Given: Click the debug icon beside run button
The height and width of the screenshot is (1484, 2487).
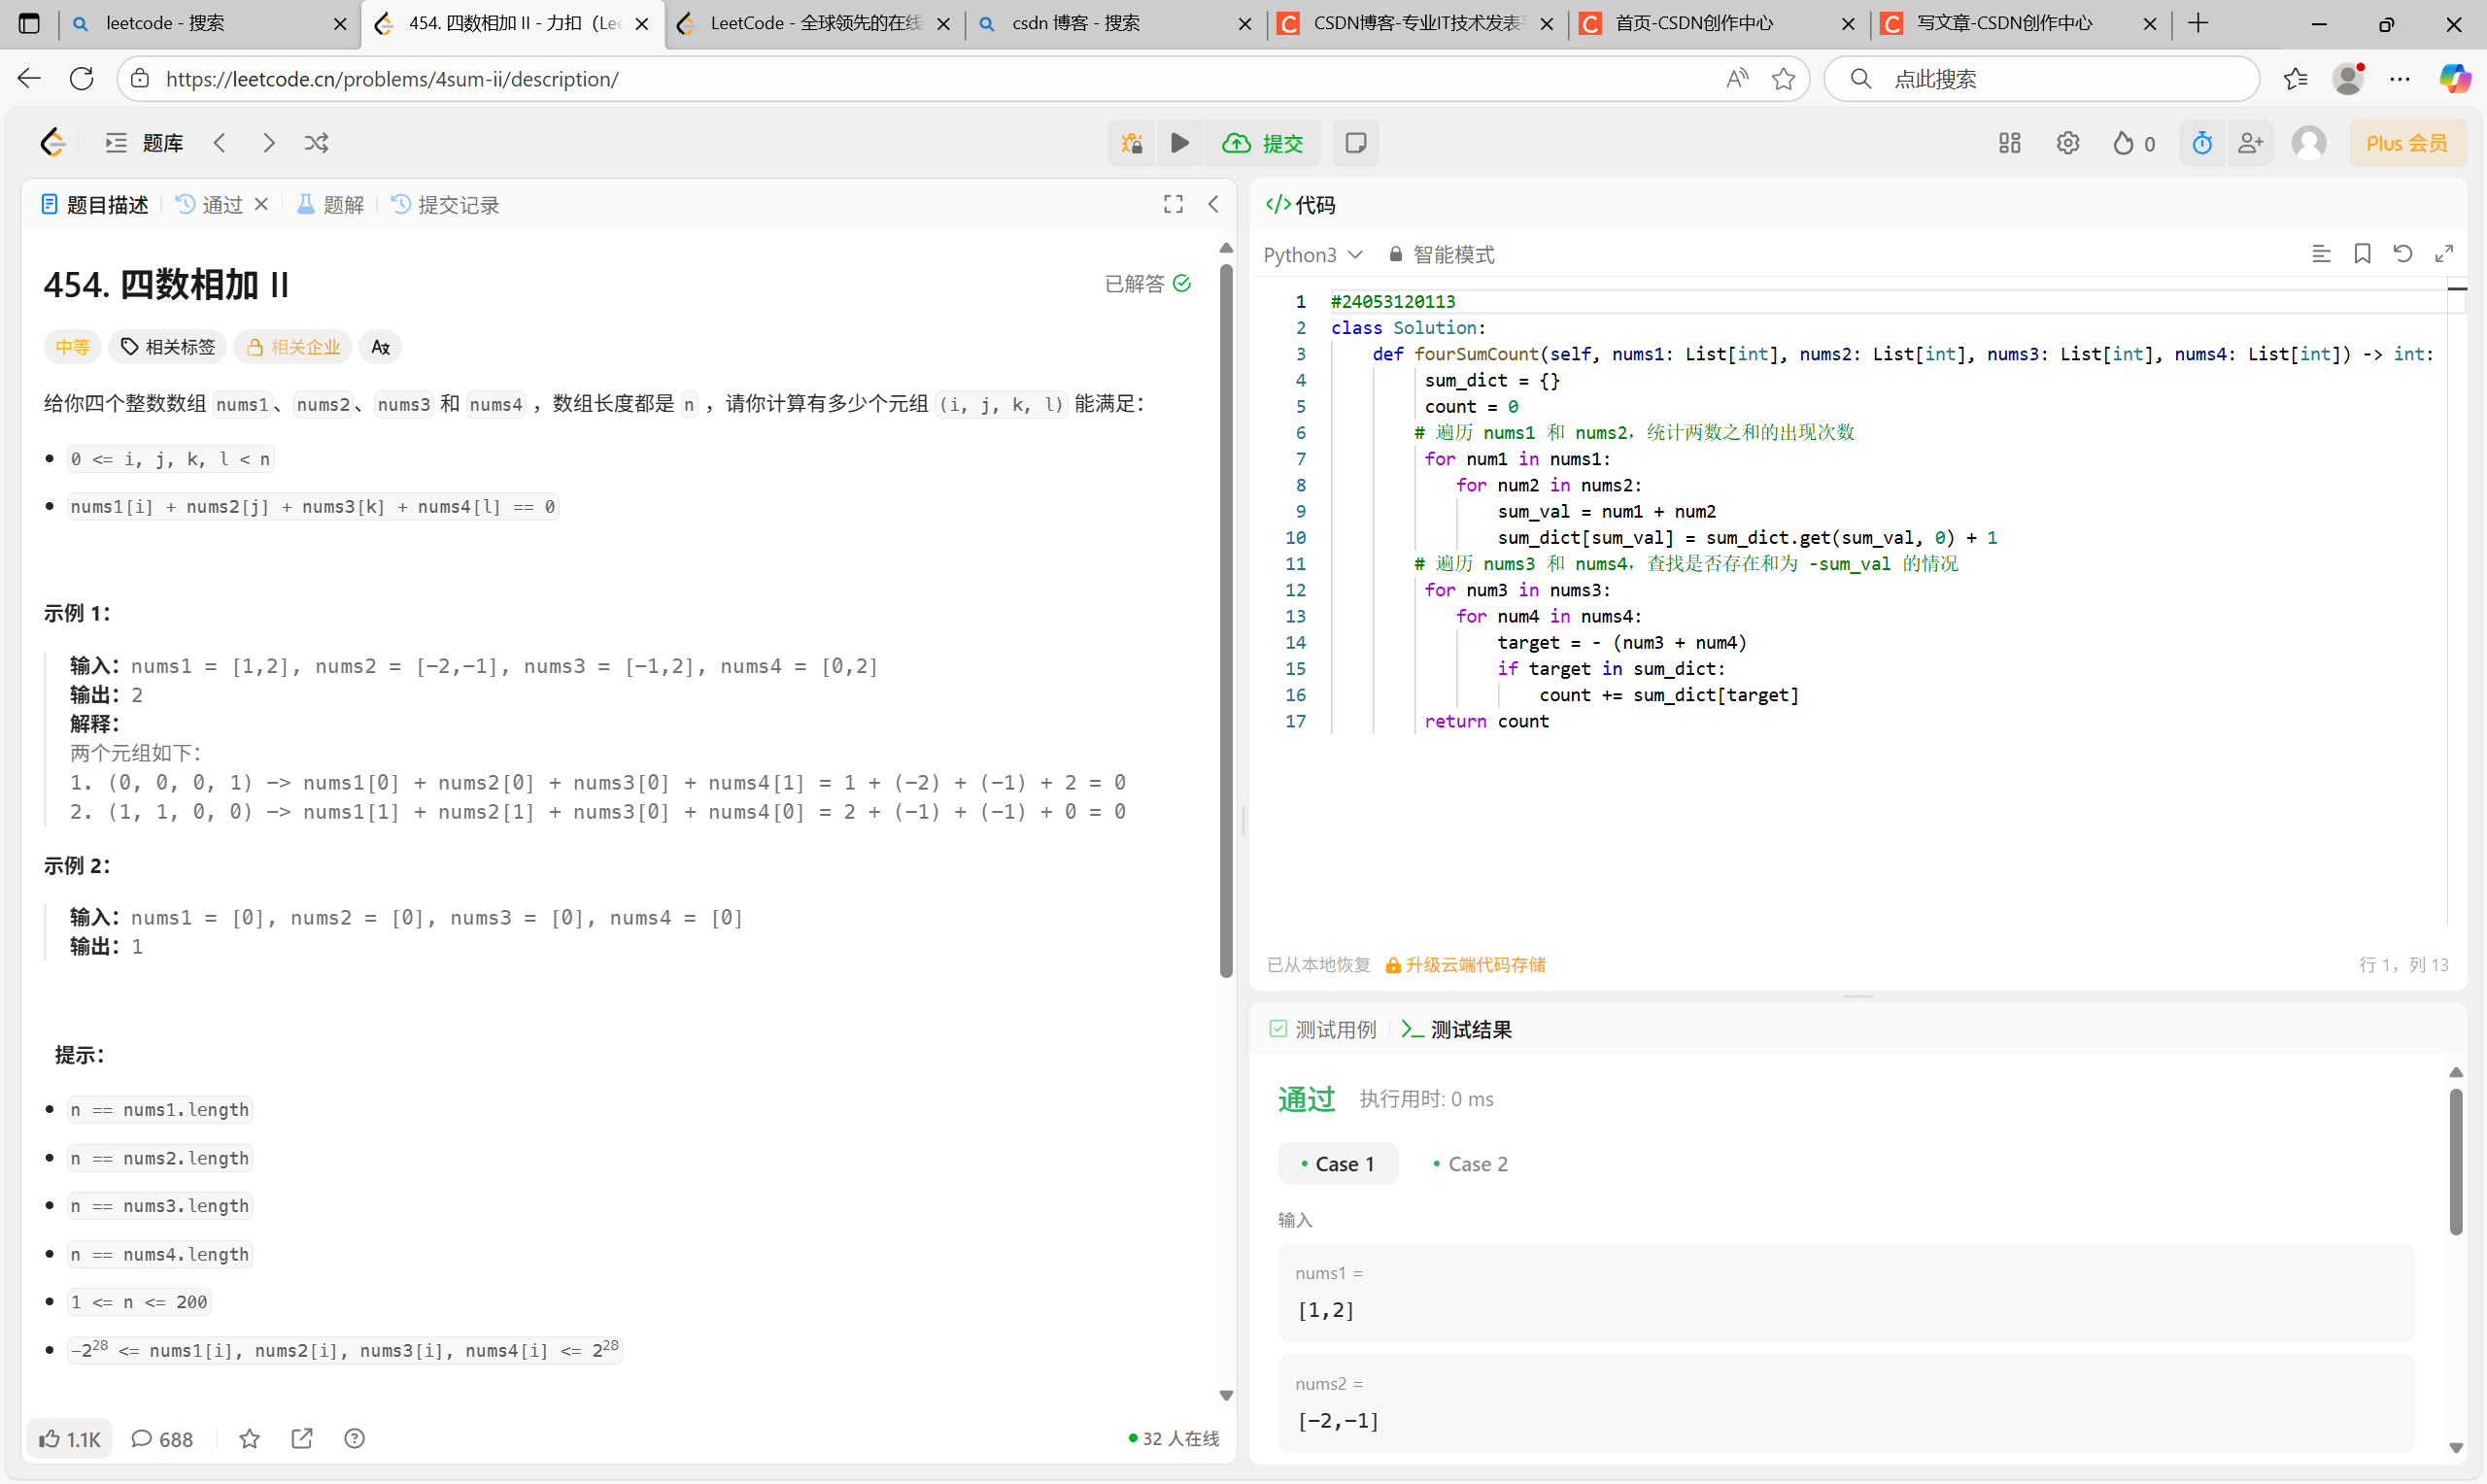Looking at the screenshot, I should [x=1132, y=143].
